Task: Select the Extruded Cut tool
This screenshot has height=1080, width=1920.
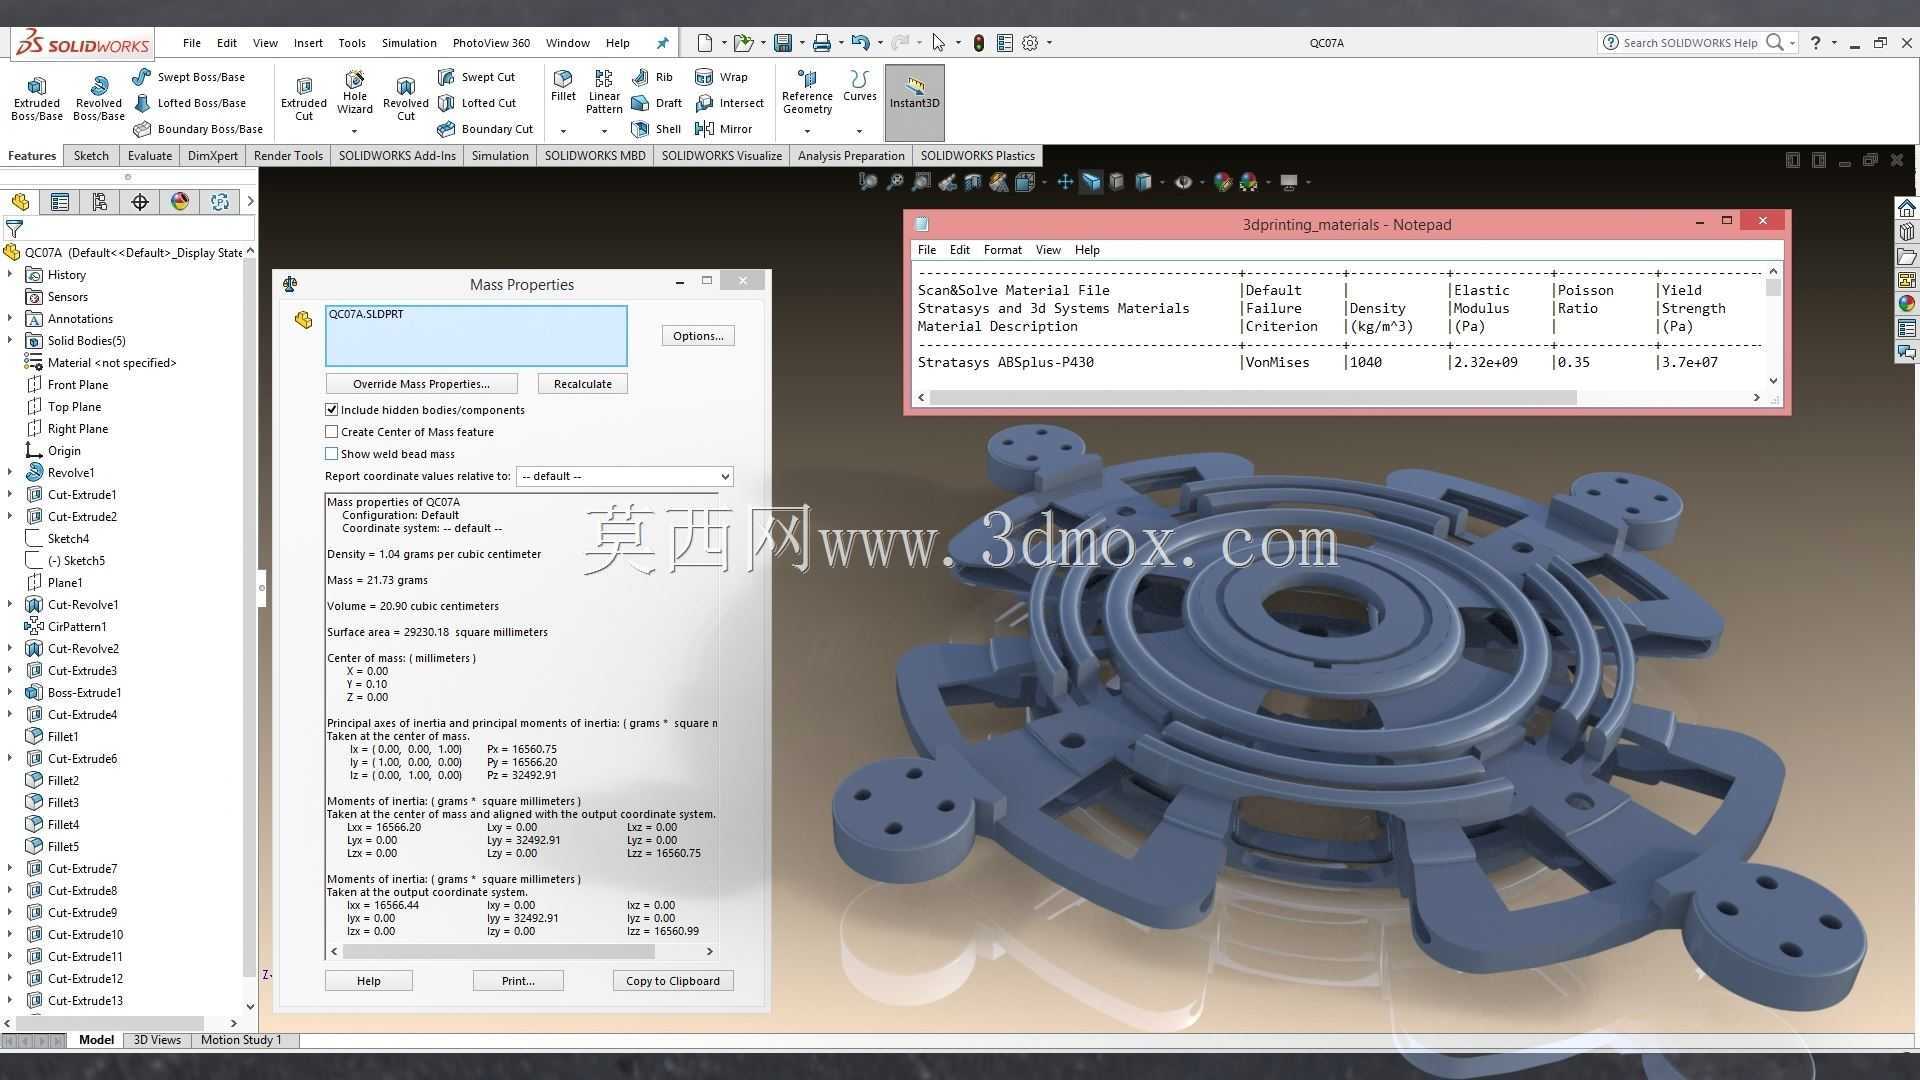Action: pos(304,98)
